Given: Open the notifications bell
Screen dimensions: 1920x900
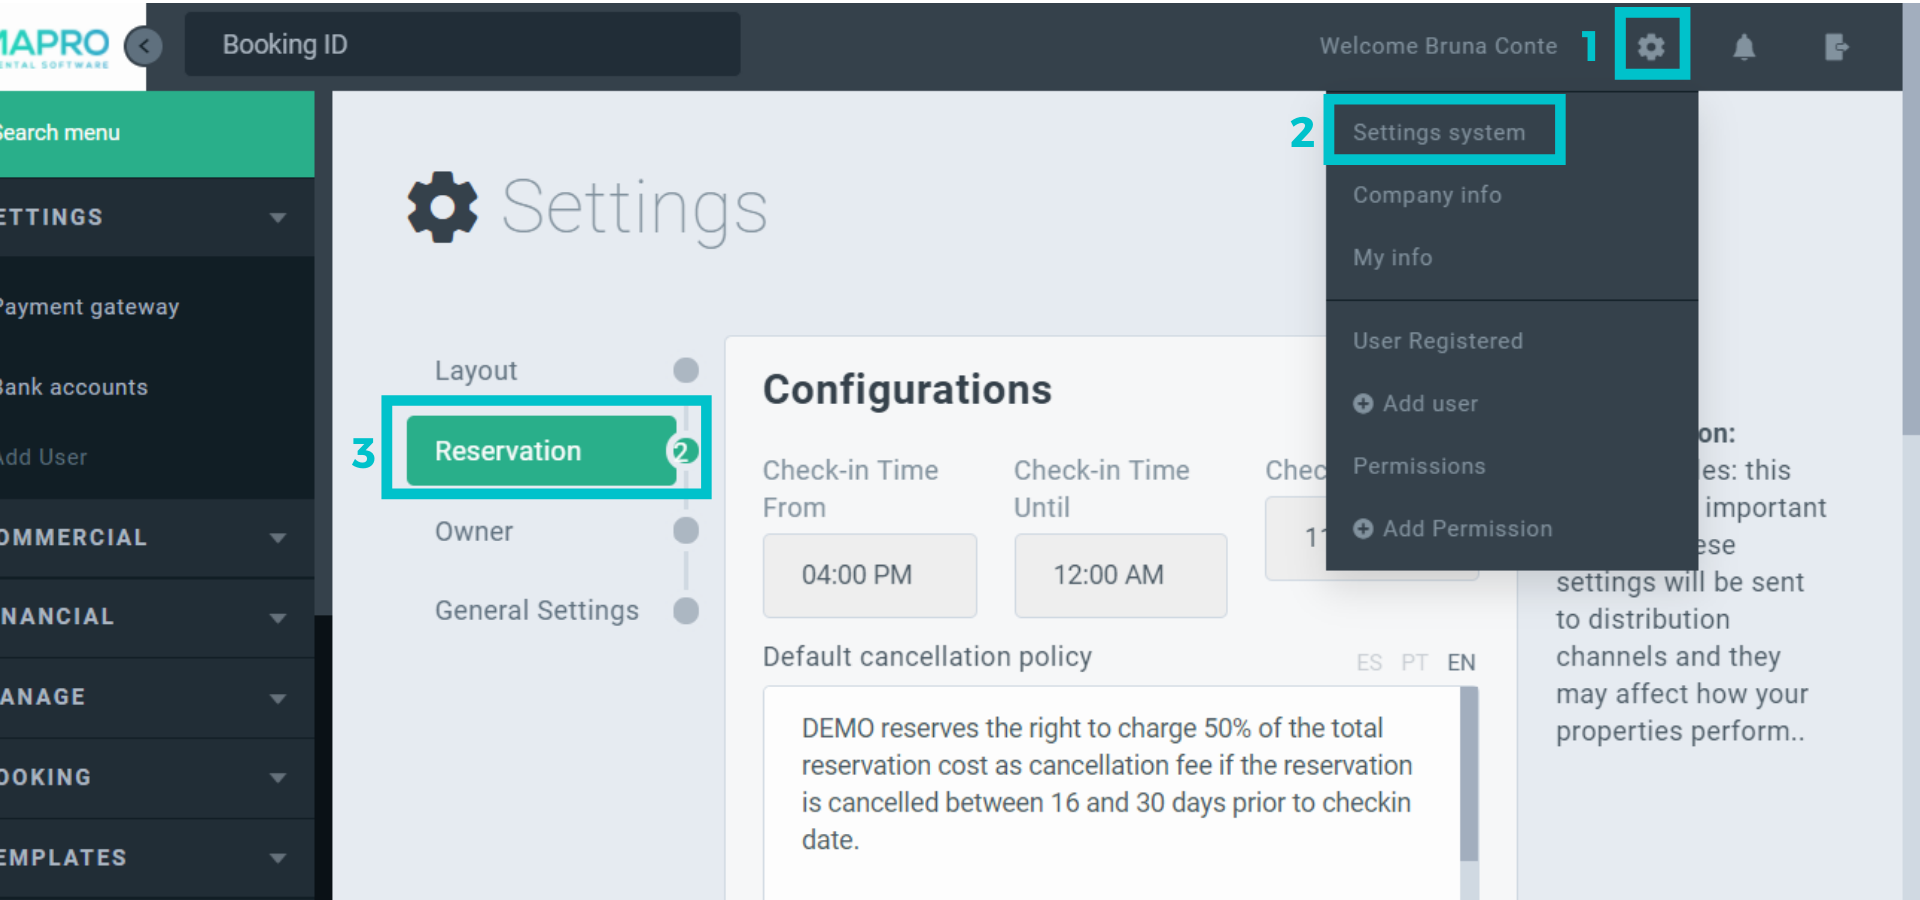Looking at the screenshot, I should (1744, 47).
